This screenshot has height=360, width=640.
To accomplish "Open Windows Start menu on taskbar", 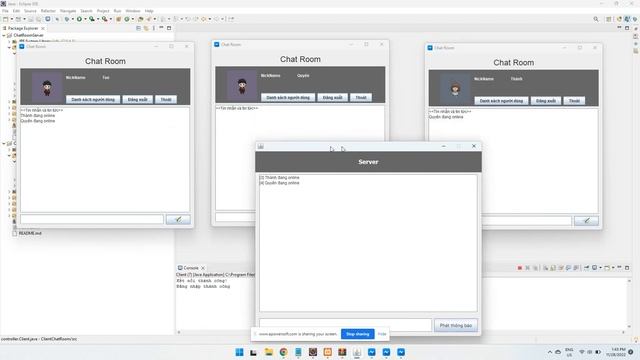I will (x=239, y=352).
